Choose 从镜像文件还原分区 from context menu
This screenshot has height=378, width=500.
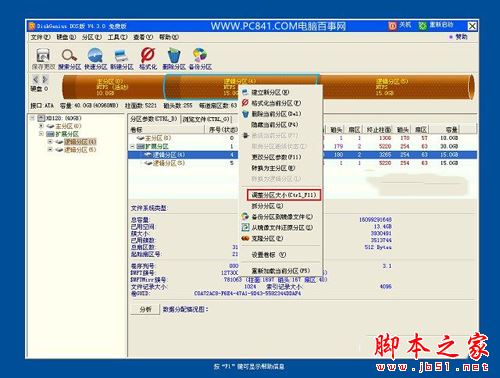coord(282,228)
